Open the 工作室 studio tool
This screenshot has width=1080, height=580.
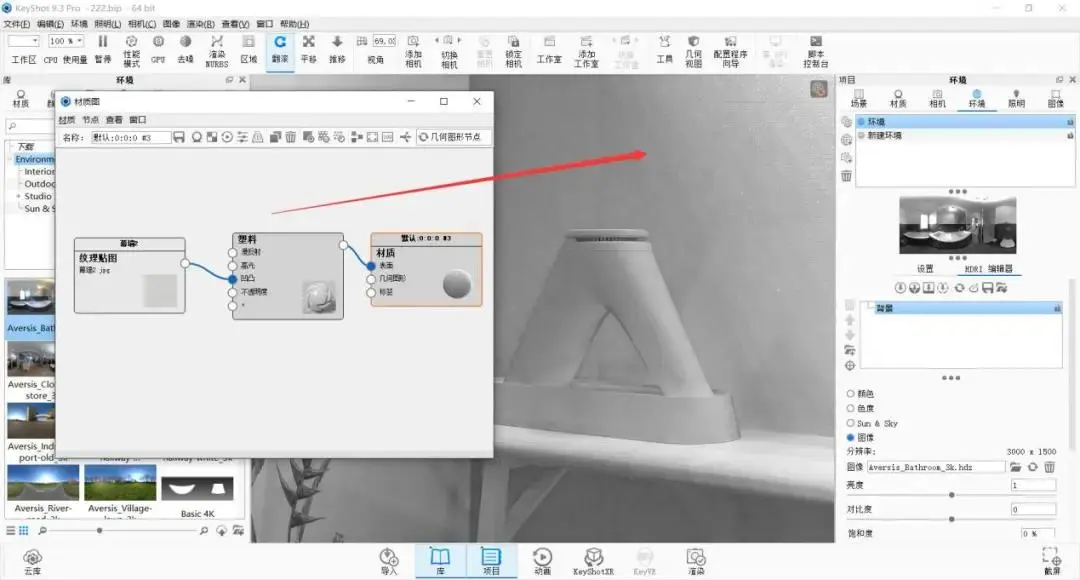click(x=549, y=50)
